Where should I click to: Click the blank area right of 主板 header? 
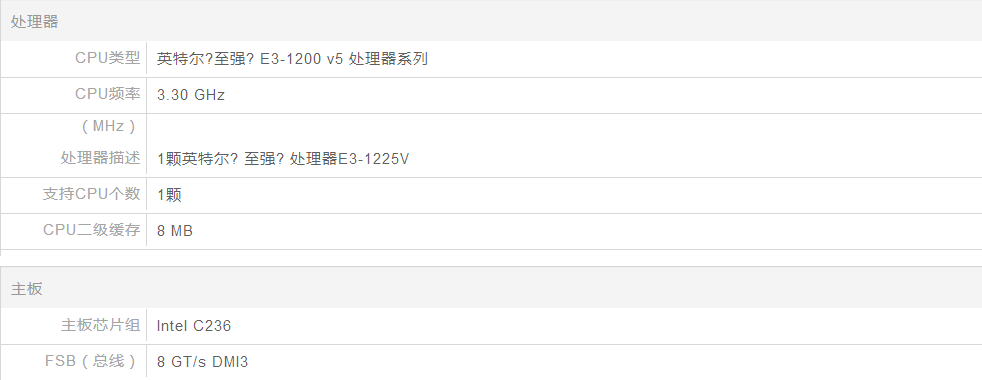click(x=512, y=289)
